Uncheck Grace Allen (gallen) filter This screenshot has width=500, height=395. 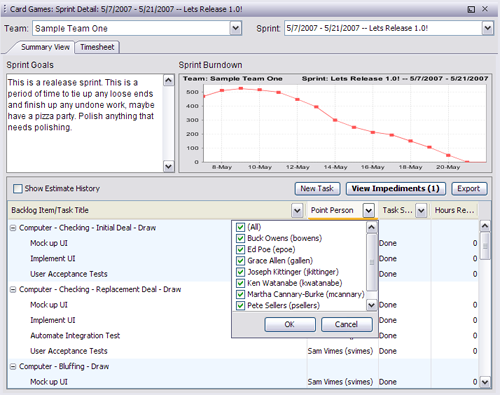[240, 261]
